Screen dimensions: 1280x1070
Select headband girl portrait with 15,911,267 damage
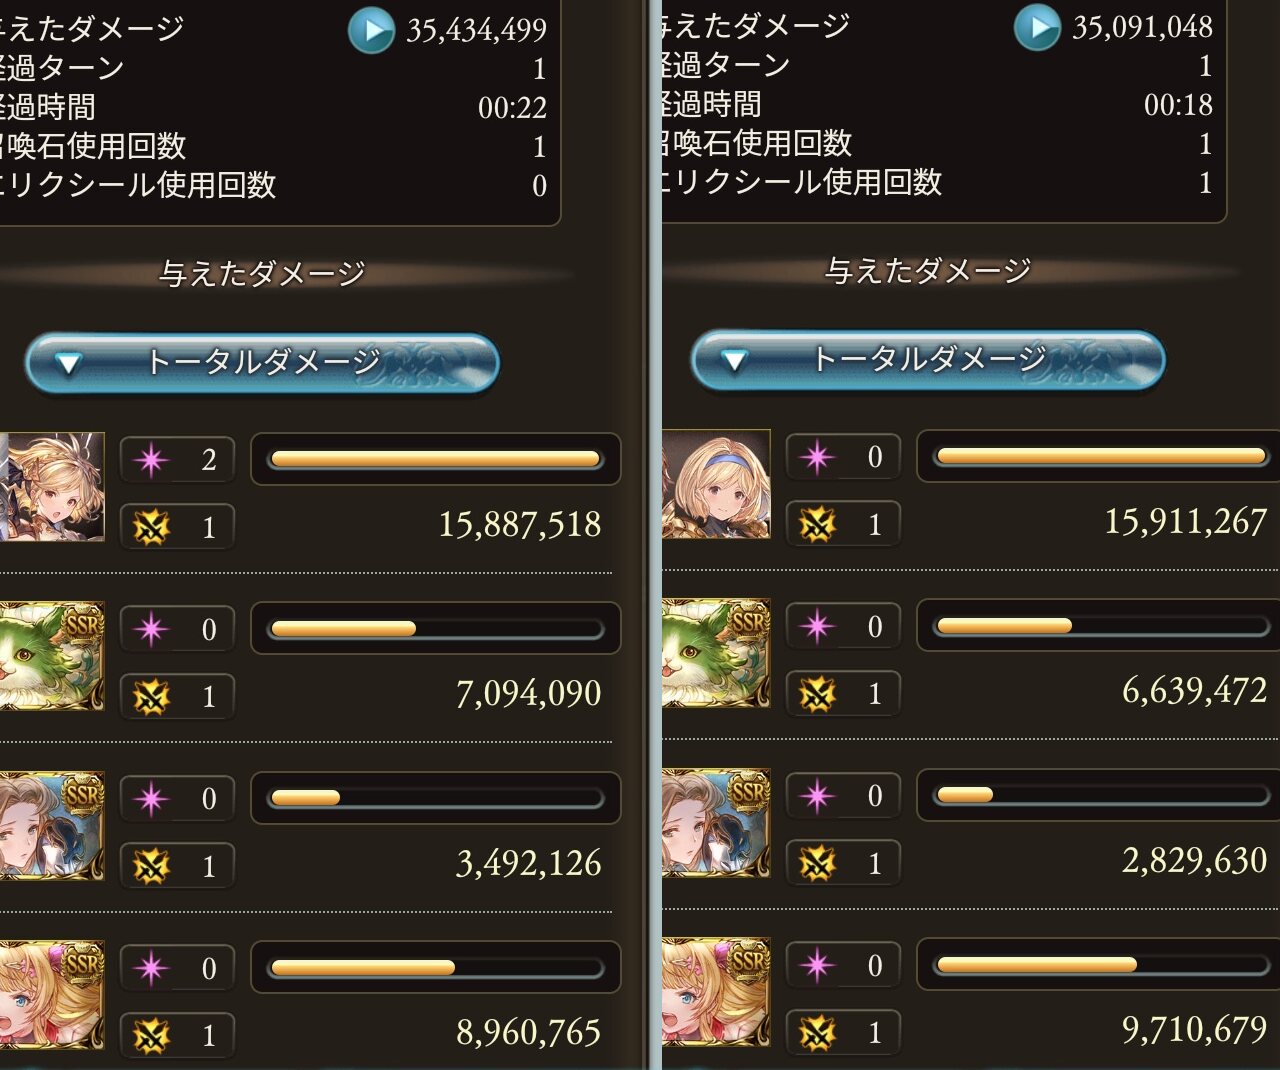coord(716,484)
